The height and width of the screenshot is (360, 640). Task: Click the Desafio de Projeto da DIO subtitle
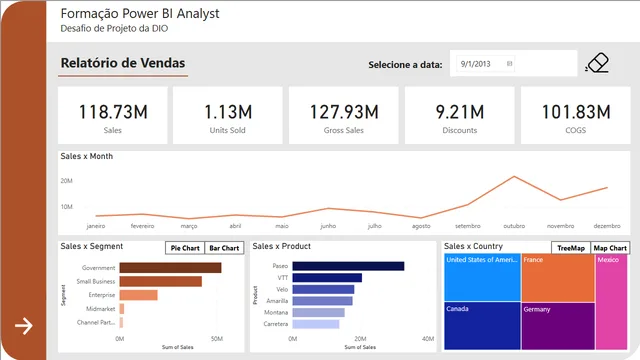114,28
